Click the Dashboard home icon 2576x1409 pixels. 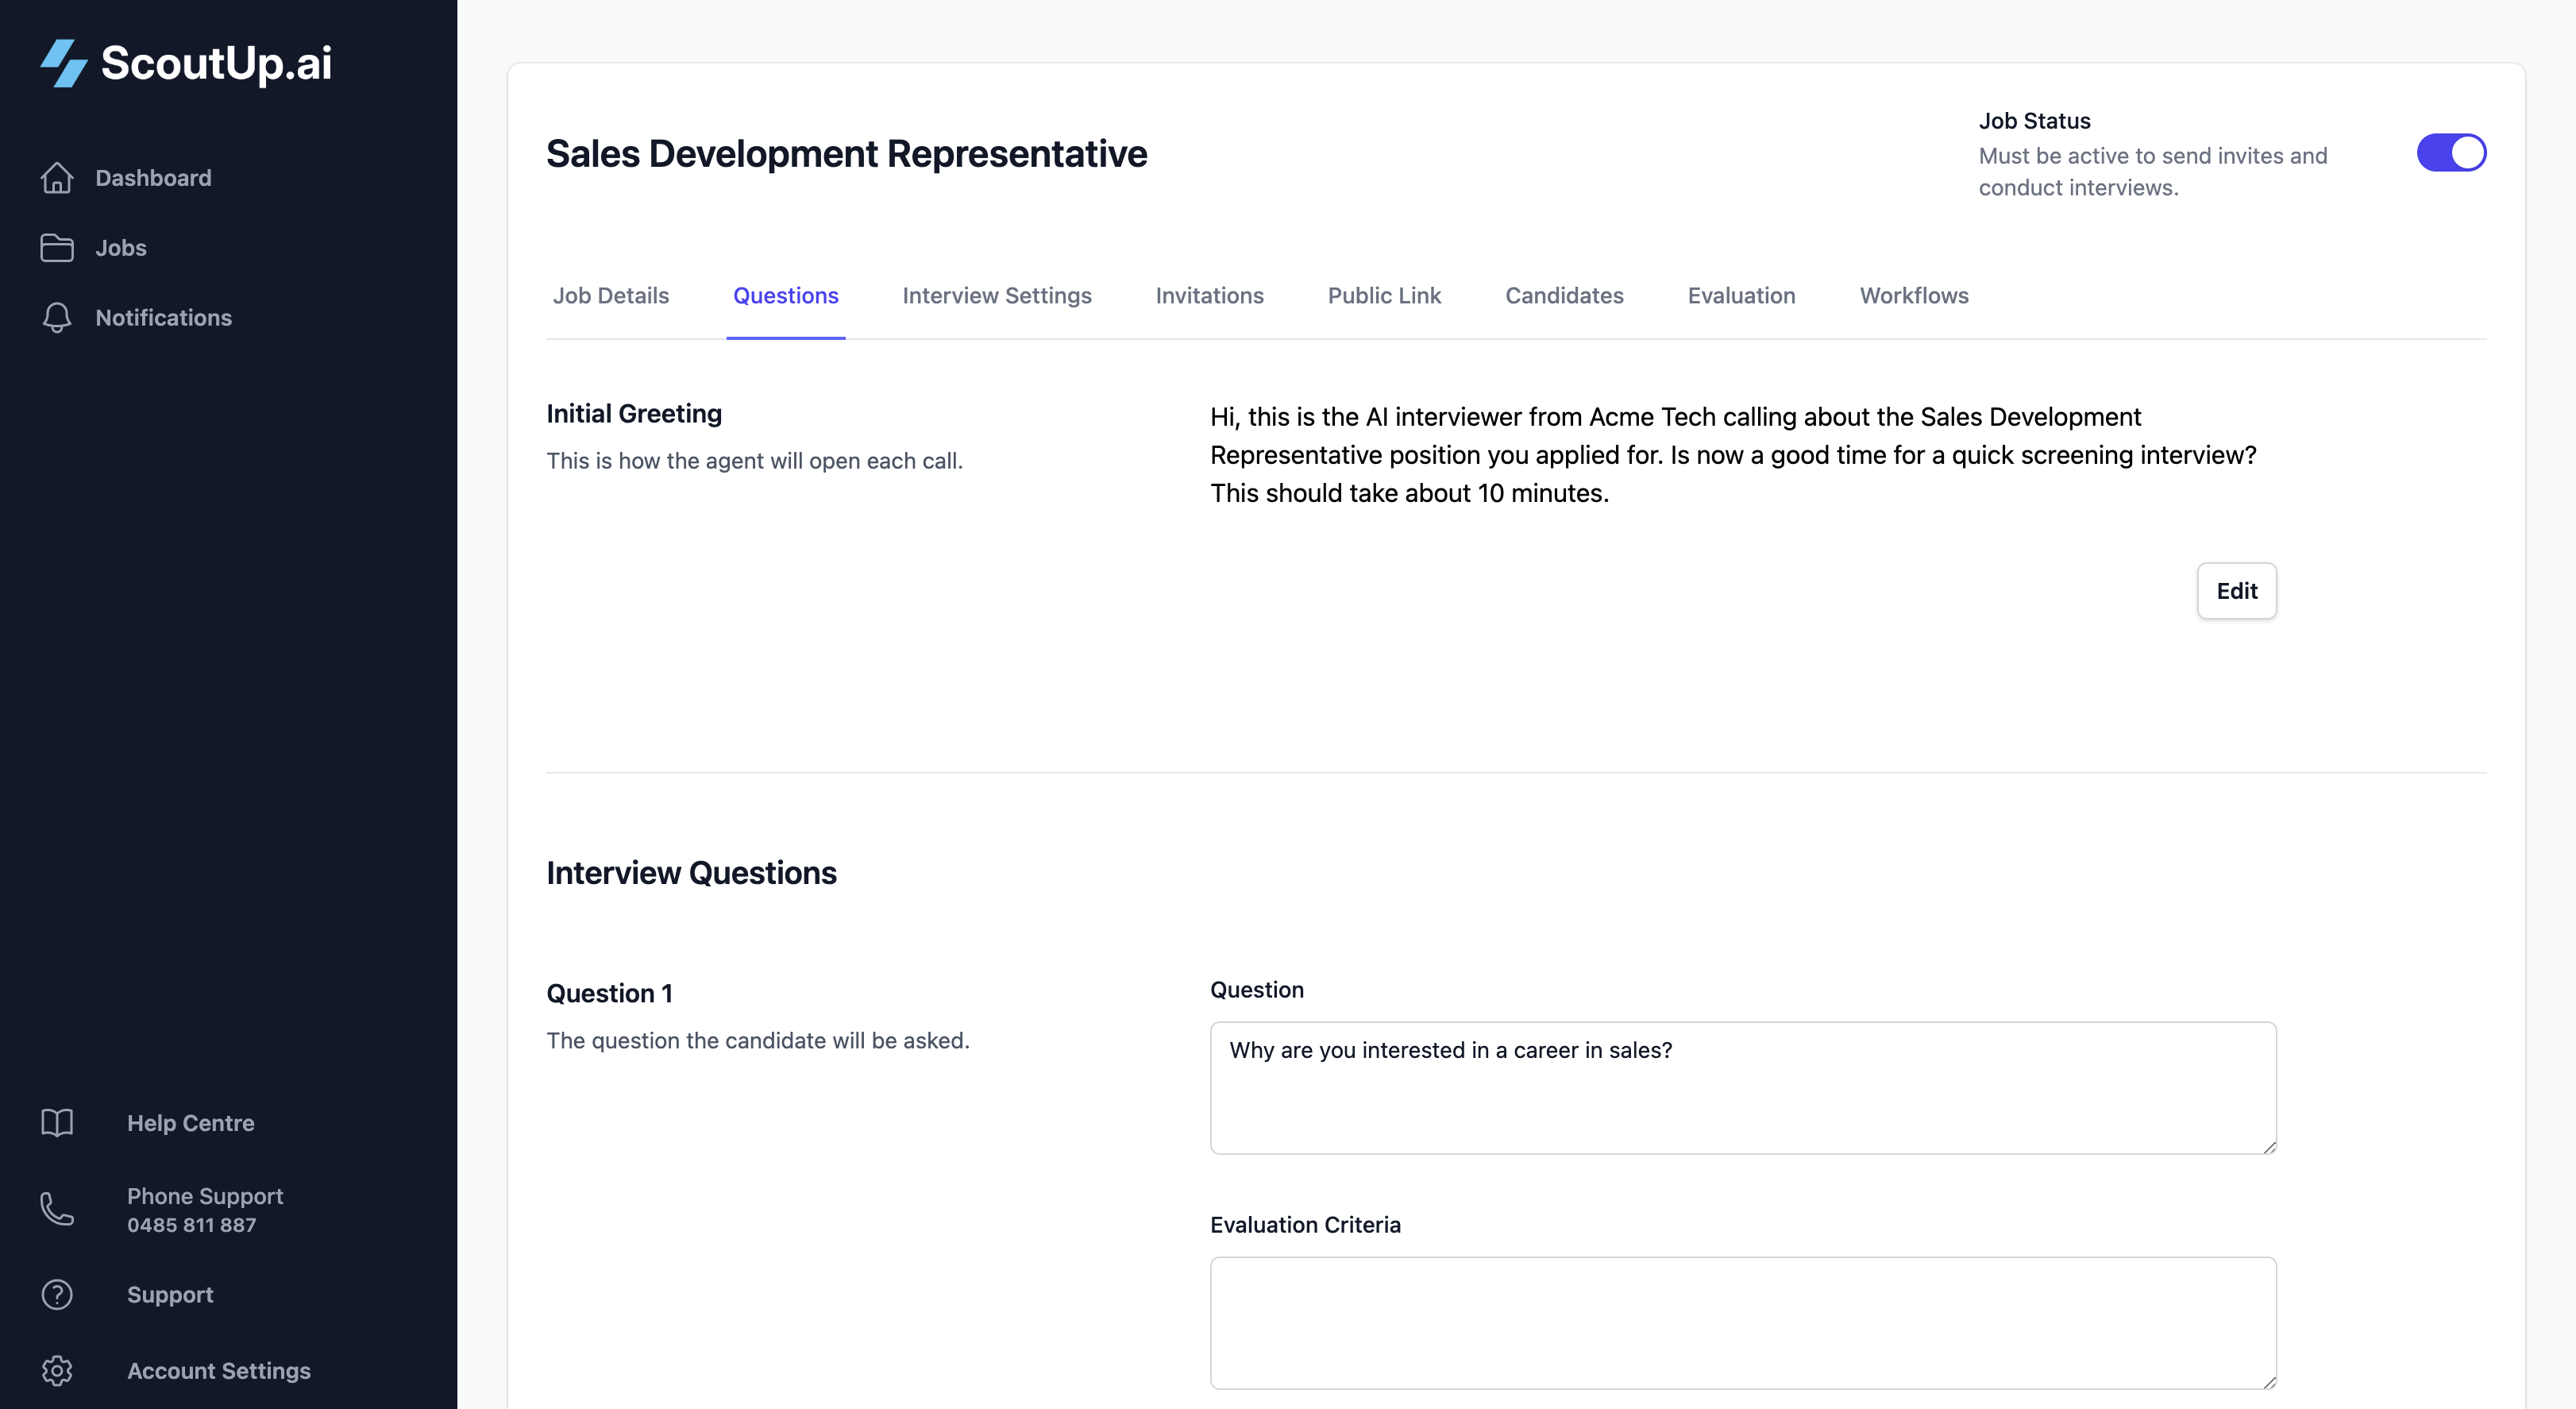tap(57, 178)
